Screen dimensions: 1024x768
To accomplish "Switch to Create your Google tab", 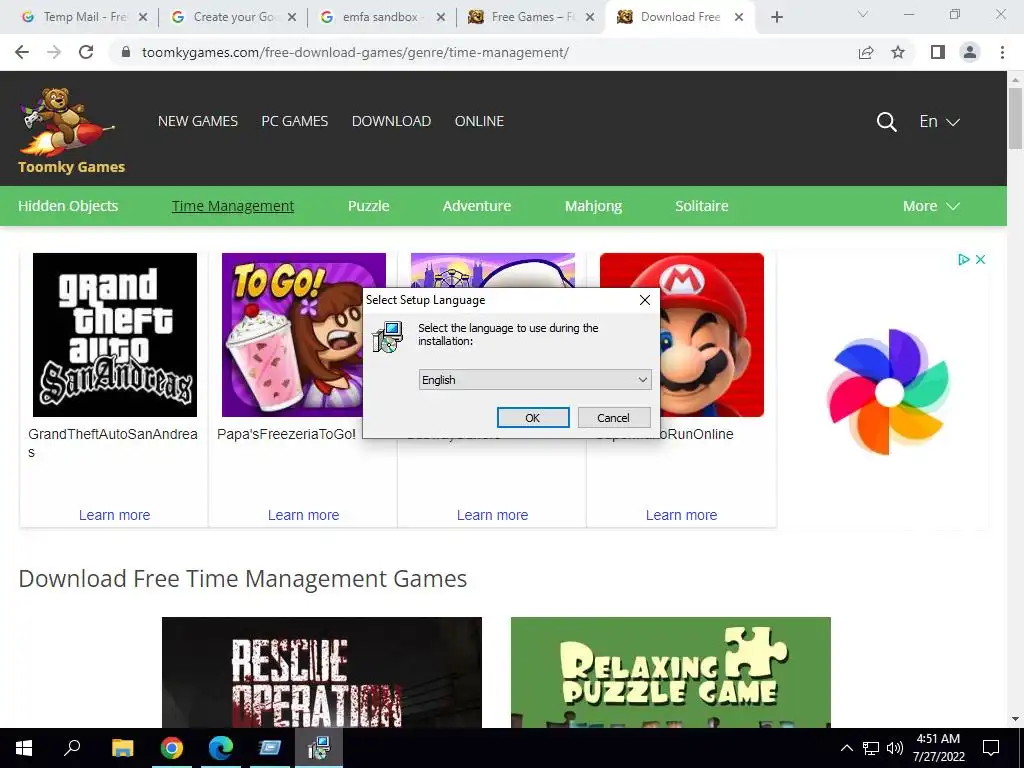I will click(232, 17).
